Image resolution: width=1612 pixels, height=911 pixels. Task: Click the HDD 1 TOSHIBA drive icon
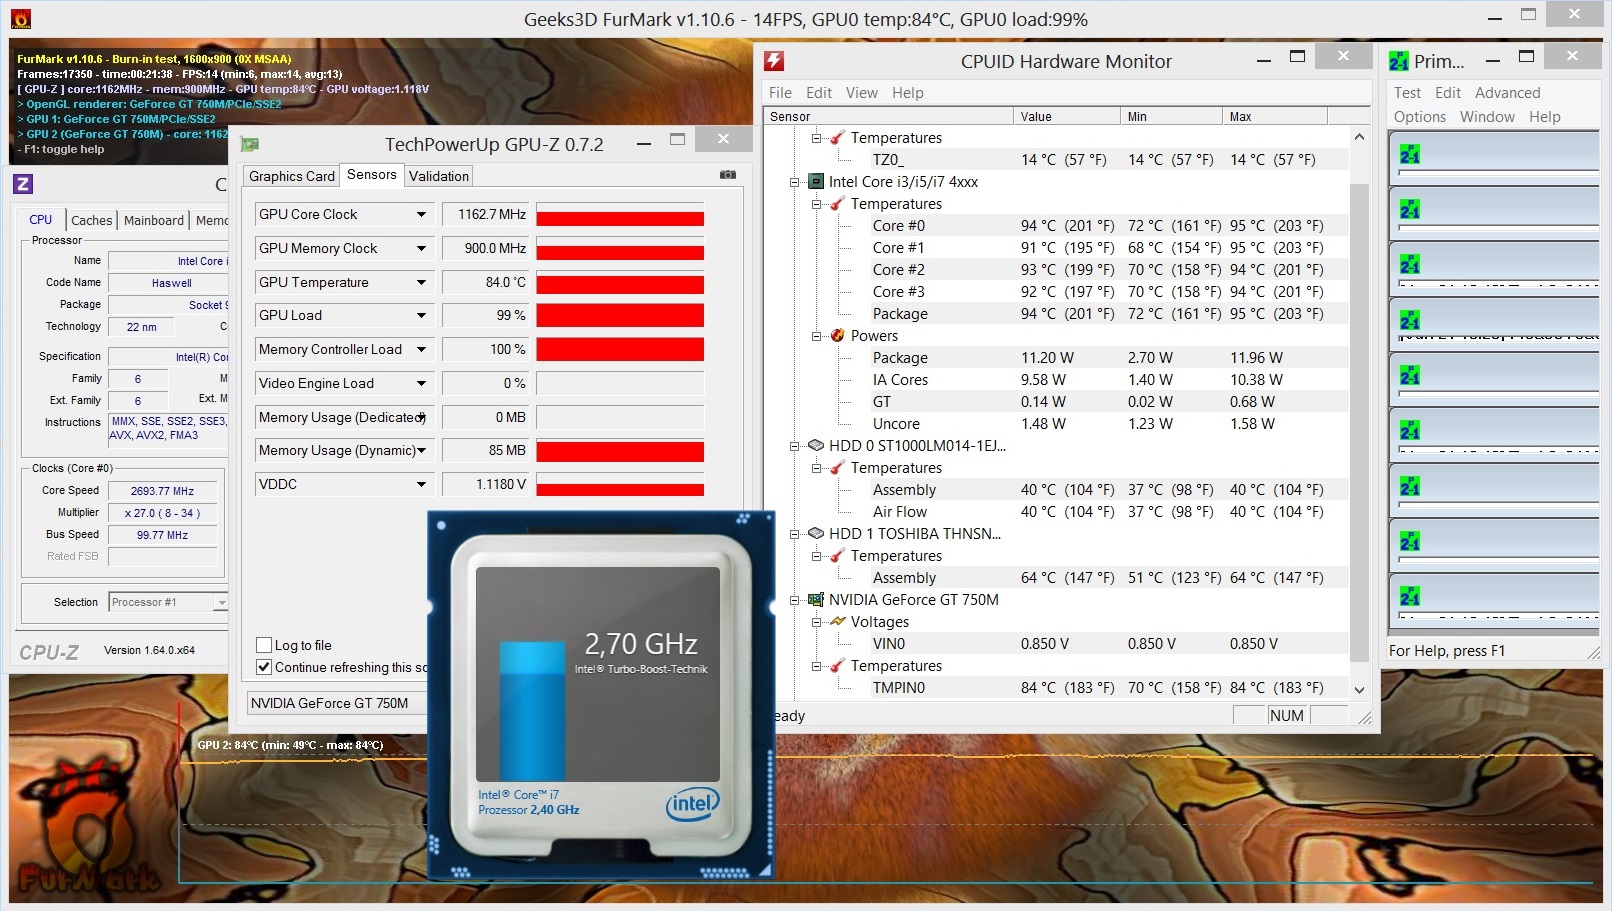816,534
